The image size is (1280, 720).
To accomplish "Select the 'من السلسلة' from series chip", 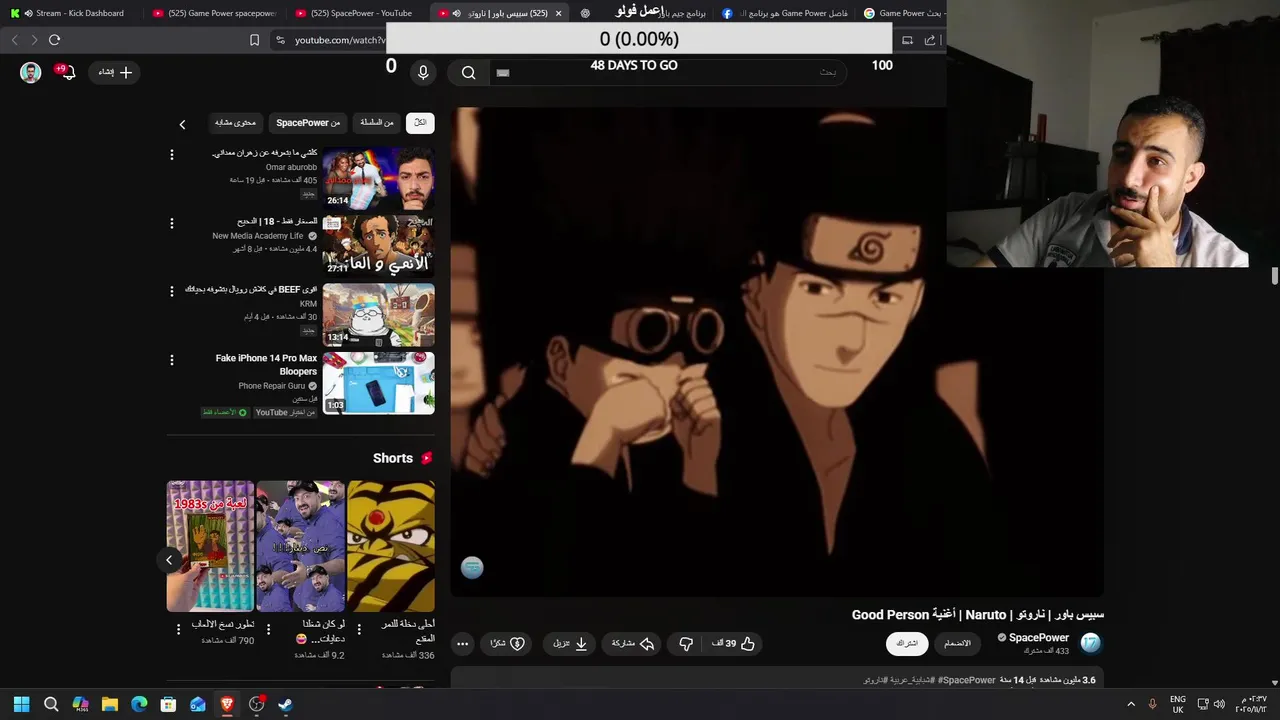I will [x=377, y=123].
